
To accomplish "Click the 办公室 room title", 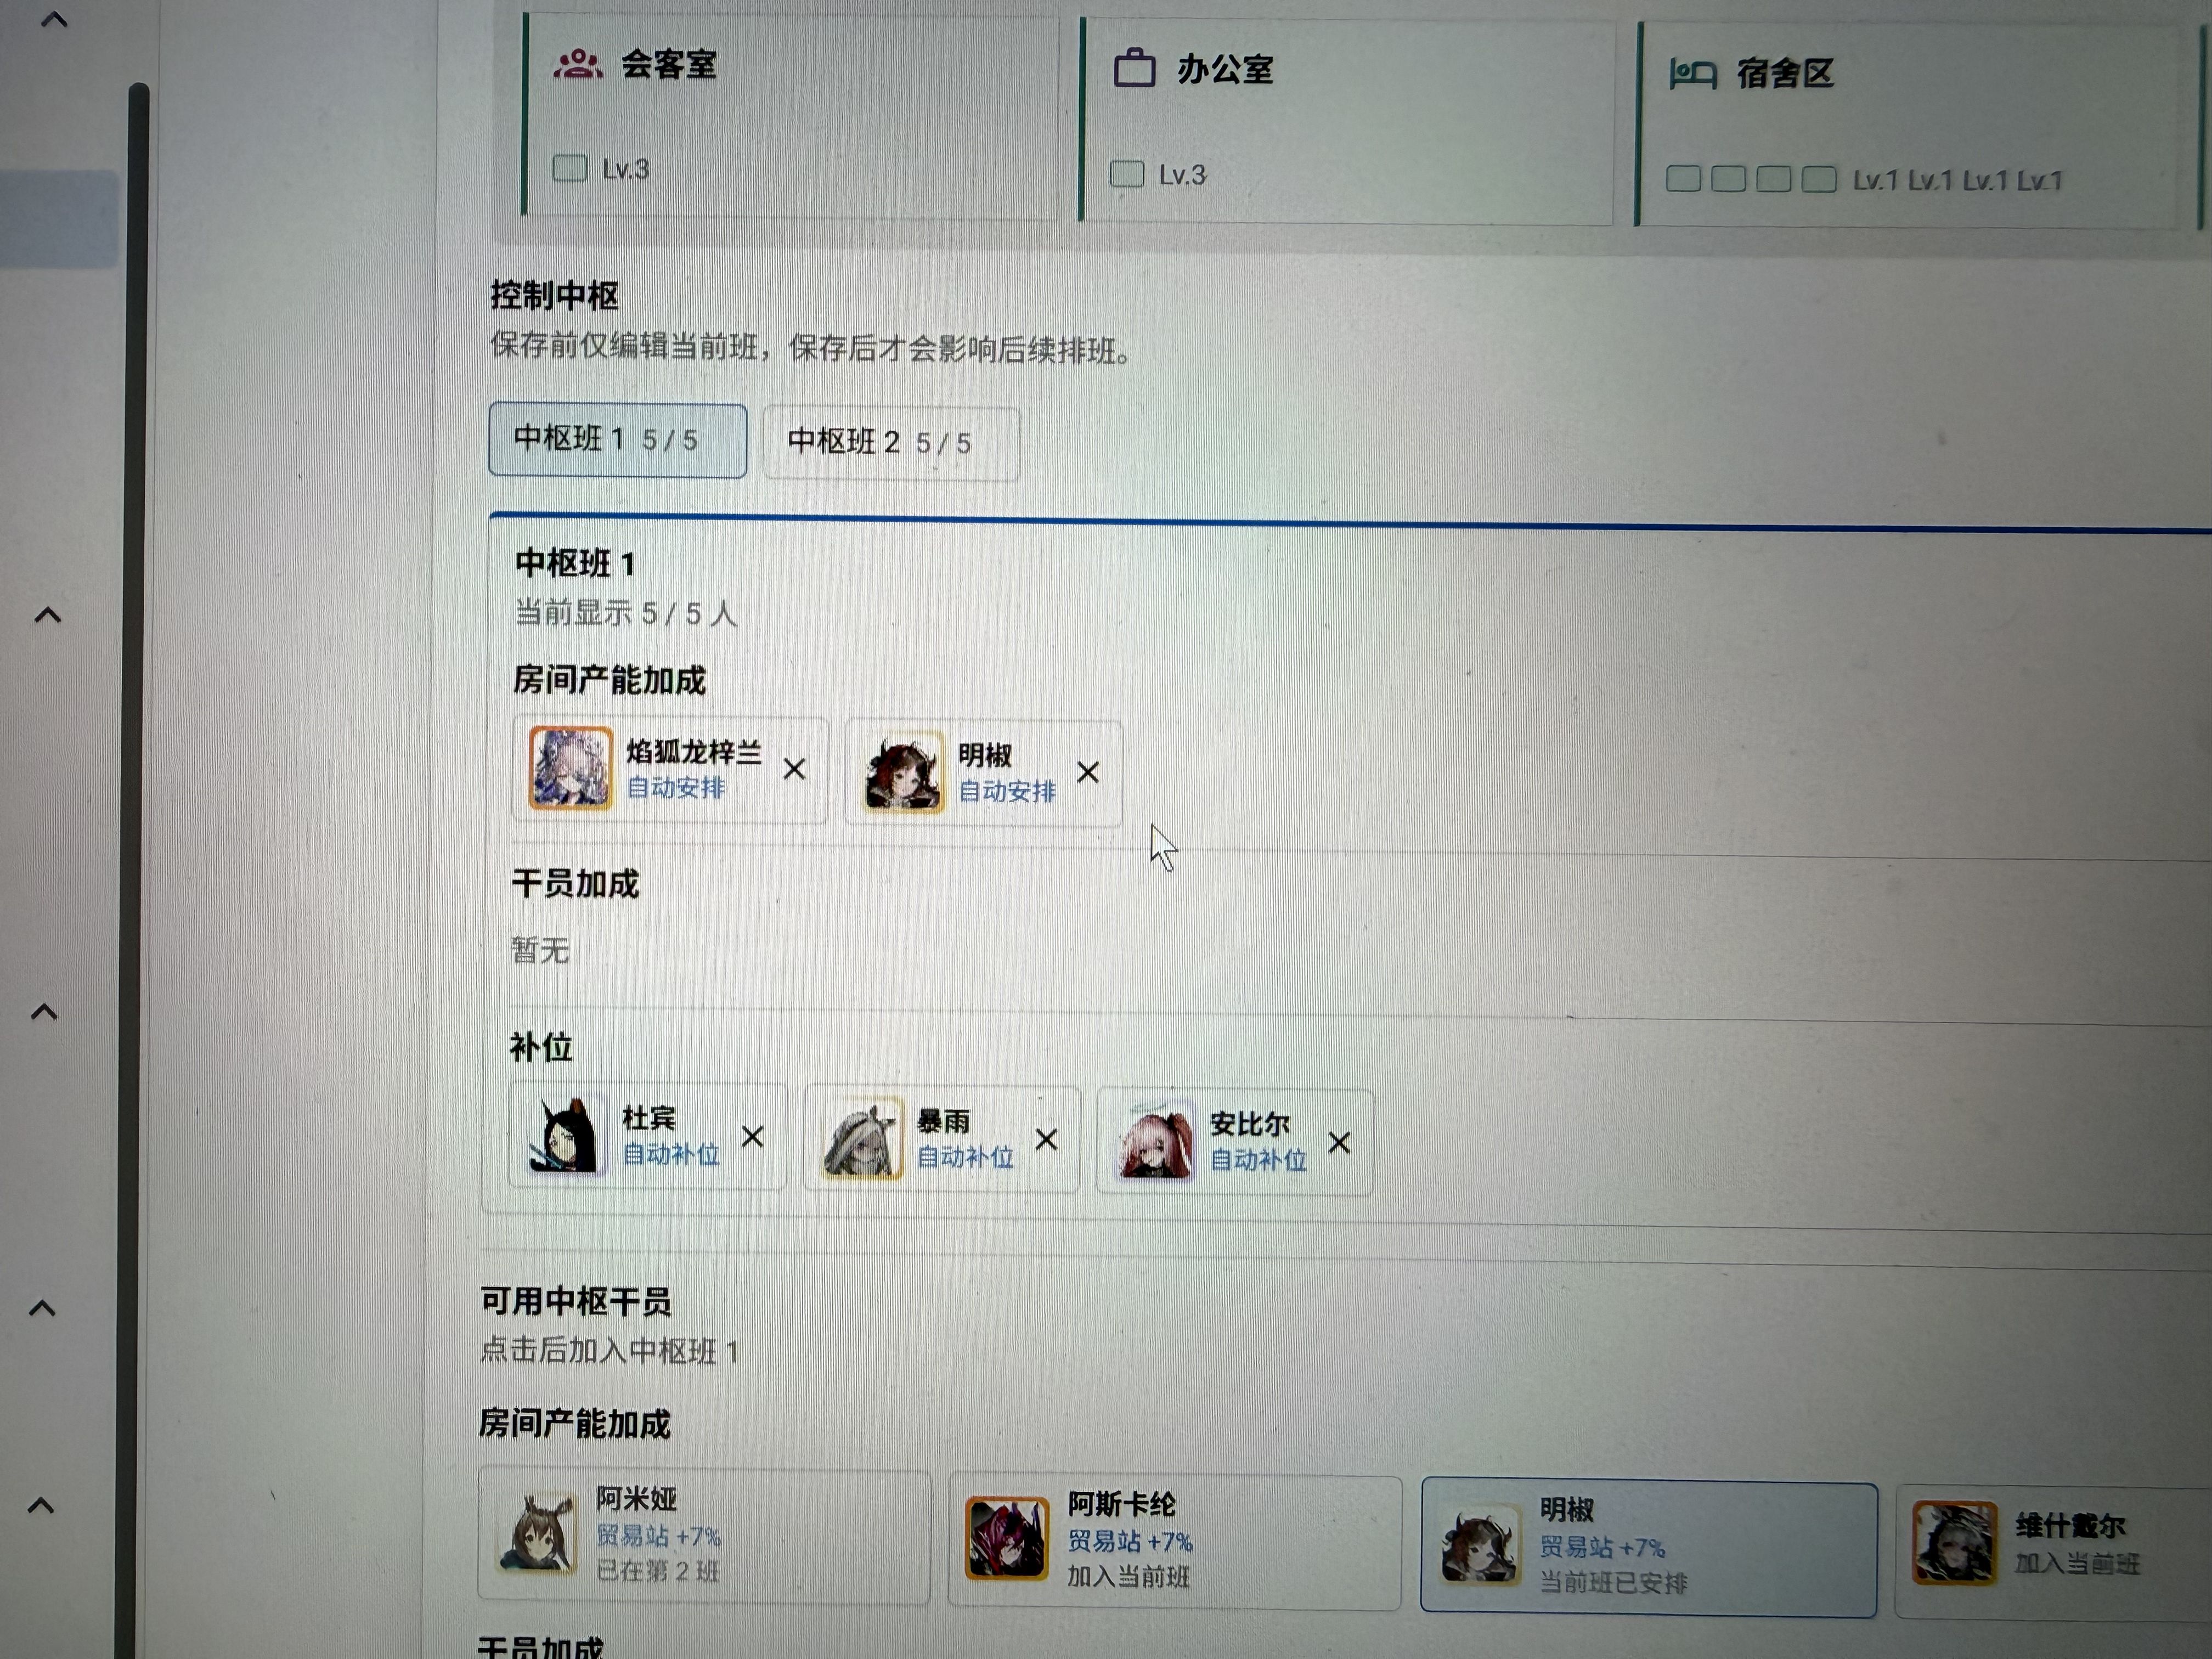I will point(1225,70).
